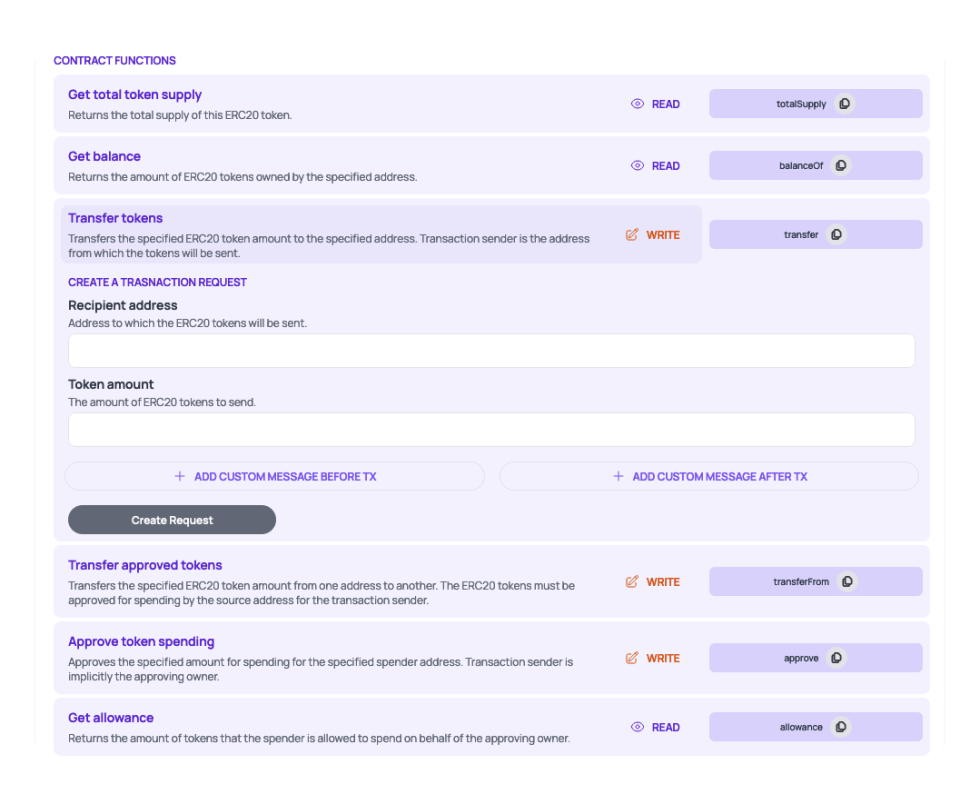Click the WRITE pencil icon beside Transfer tokens
Viewport: 980px width, 804px height.
[630, 234]
